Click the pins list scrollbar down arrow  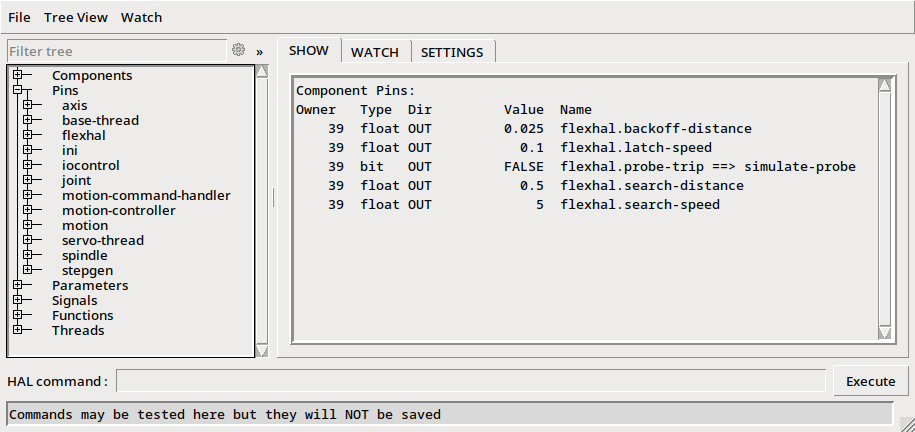click(884, 332)
